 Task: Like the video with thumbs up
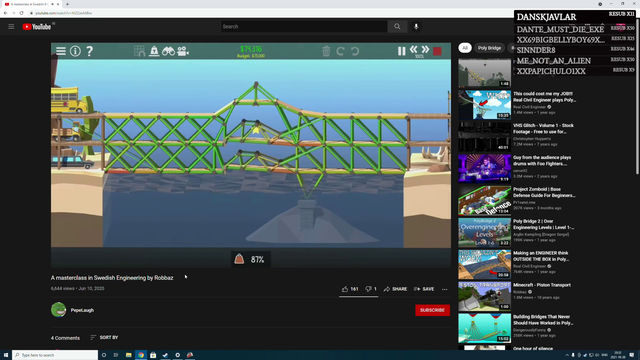[350, 289]
